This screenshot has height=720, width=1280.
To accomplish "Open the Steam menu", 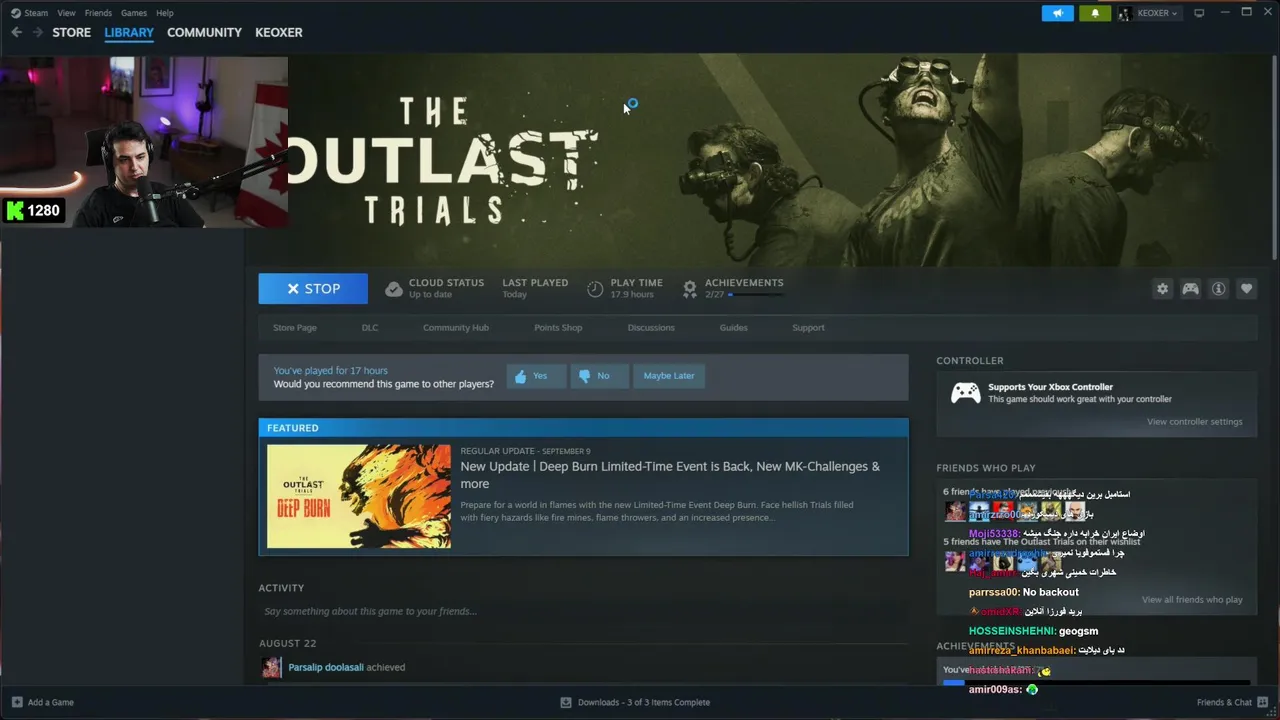I will 36,13.
